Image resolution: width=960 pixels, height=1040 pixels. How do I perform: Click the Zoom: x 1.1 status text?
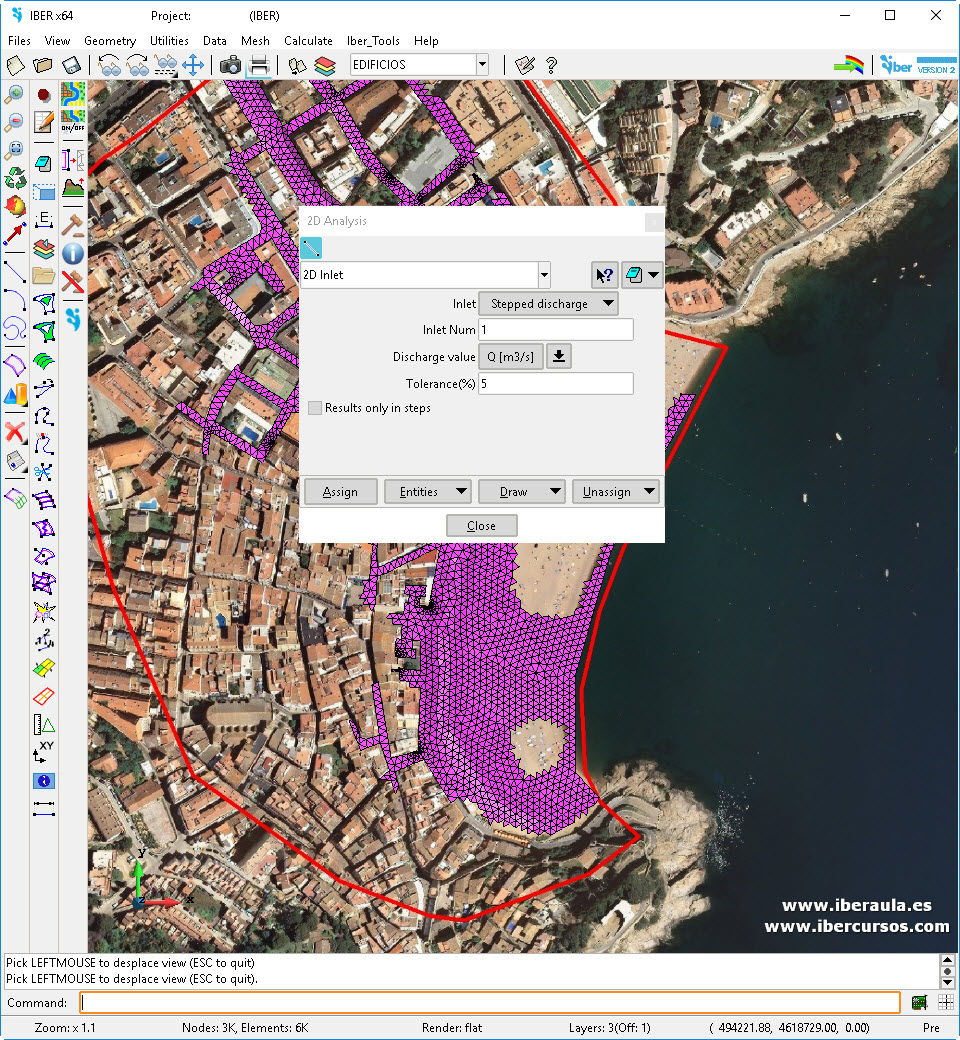65,1027
